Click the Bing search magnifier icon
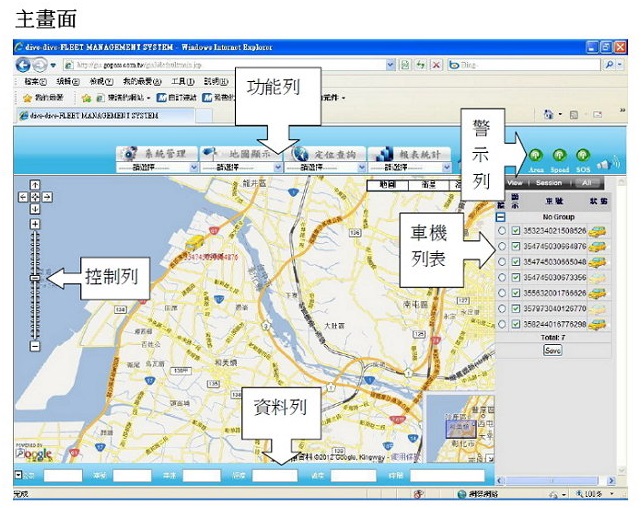The width and height of the screenshot is (641, 508). click(x=609, y=65)
